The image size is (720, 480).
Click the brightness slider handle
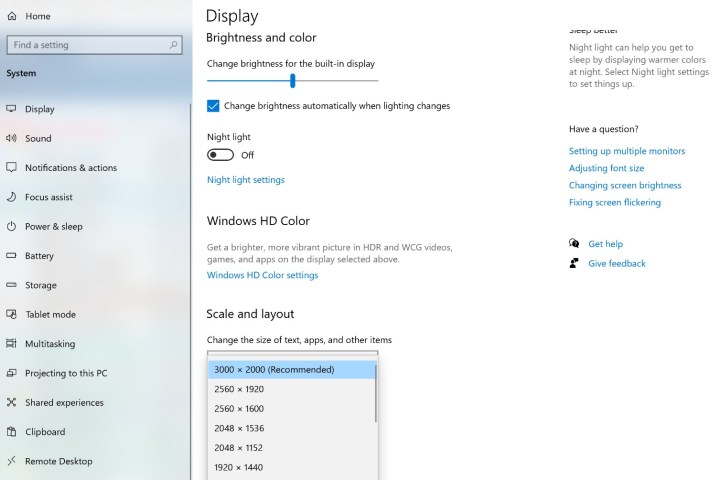(x=293, y=81)
